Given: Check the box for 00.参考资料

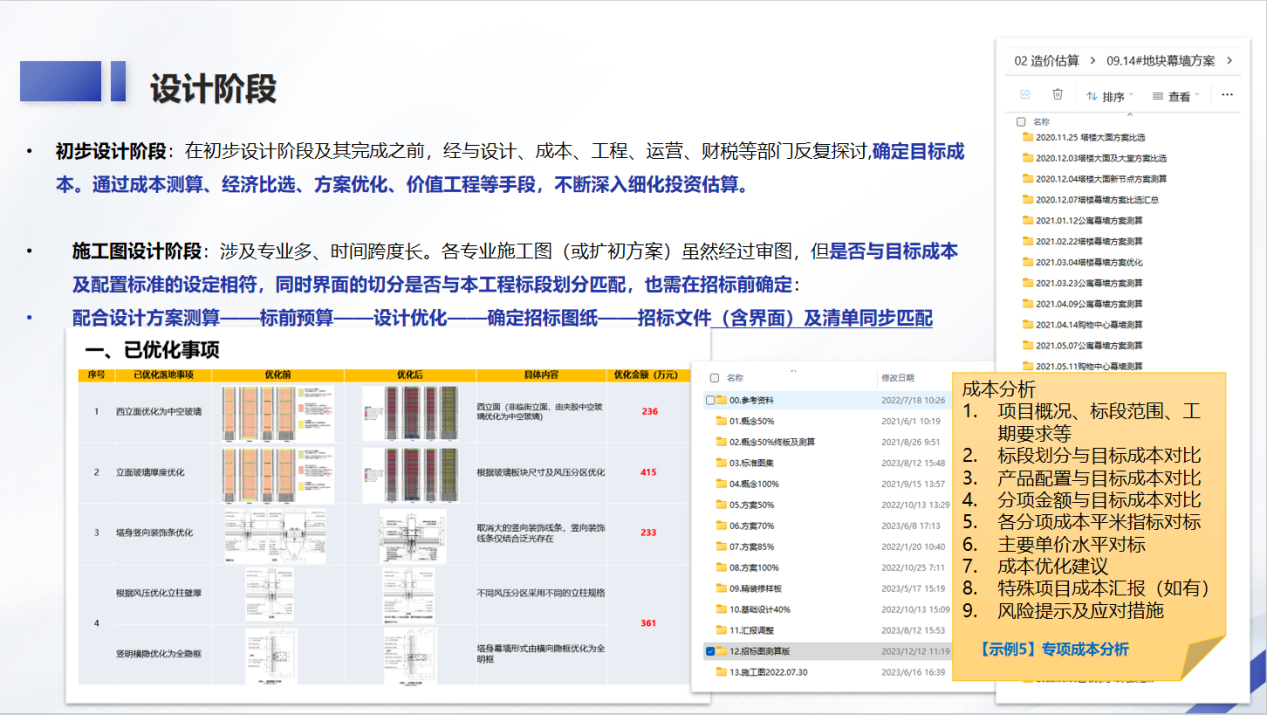Looking at the screenshot, I should click(x=710, y=400).
